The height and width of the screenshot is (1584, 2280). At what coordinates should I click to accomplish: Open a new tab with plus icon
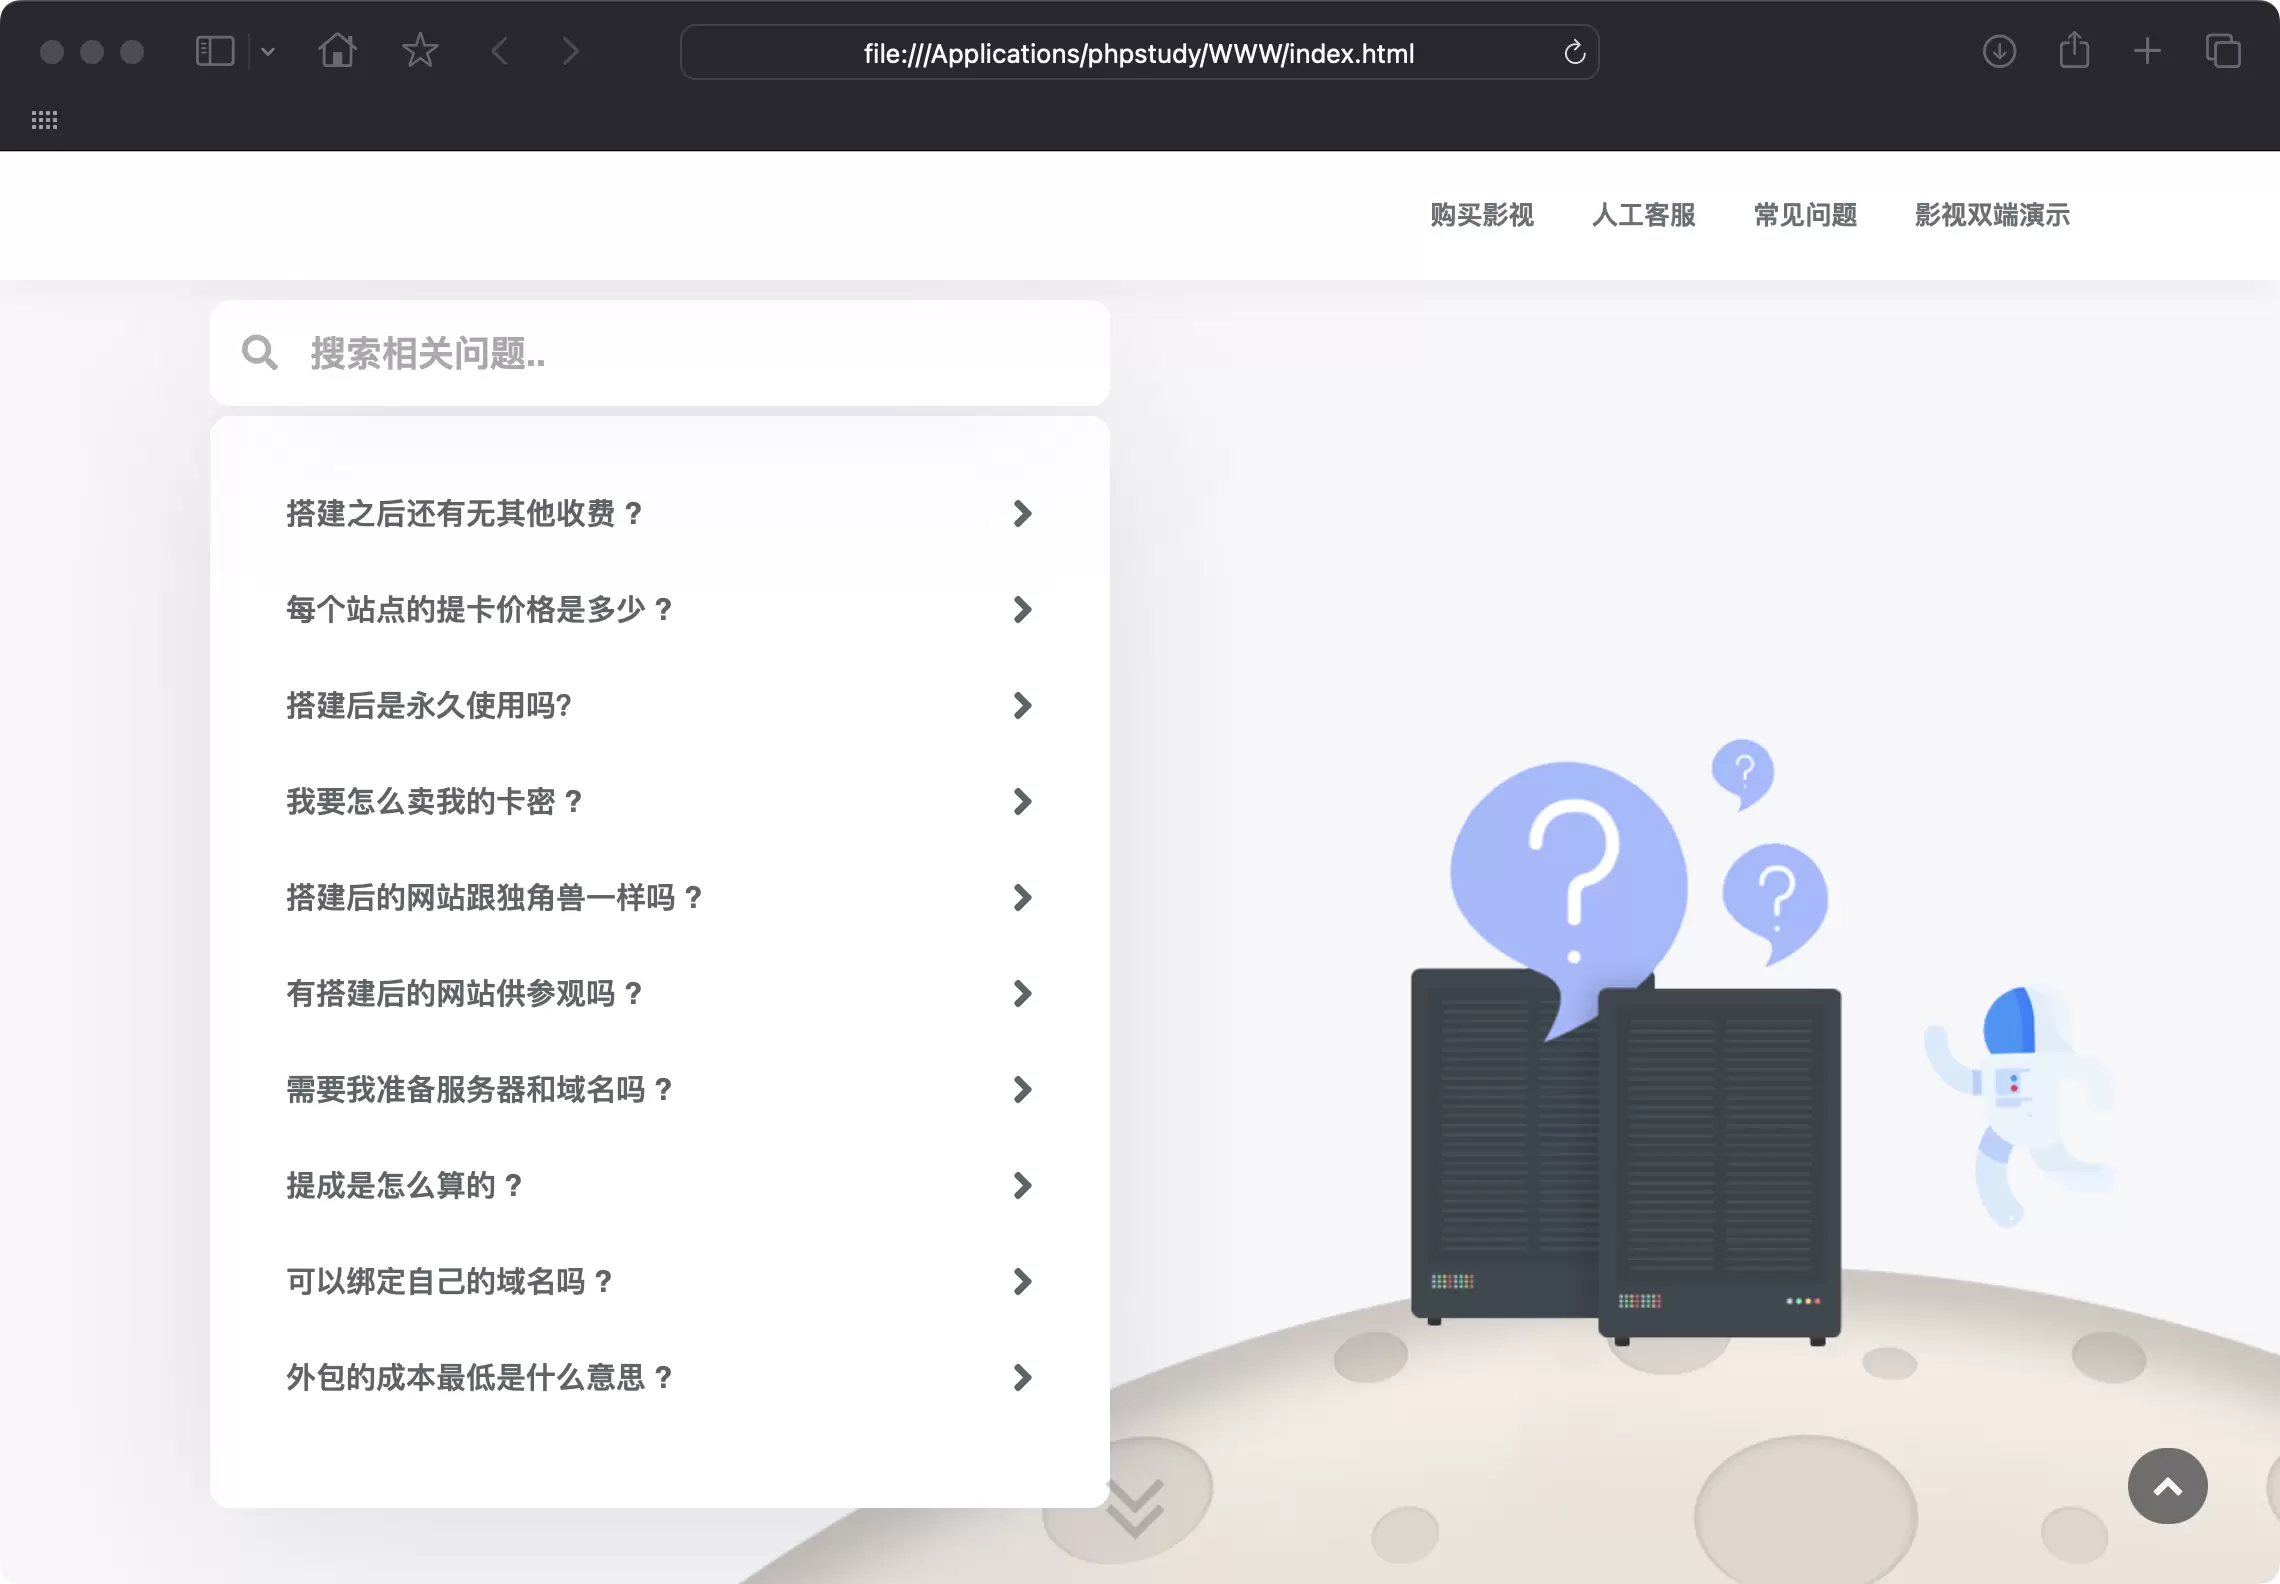pos(2147,51)
